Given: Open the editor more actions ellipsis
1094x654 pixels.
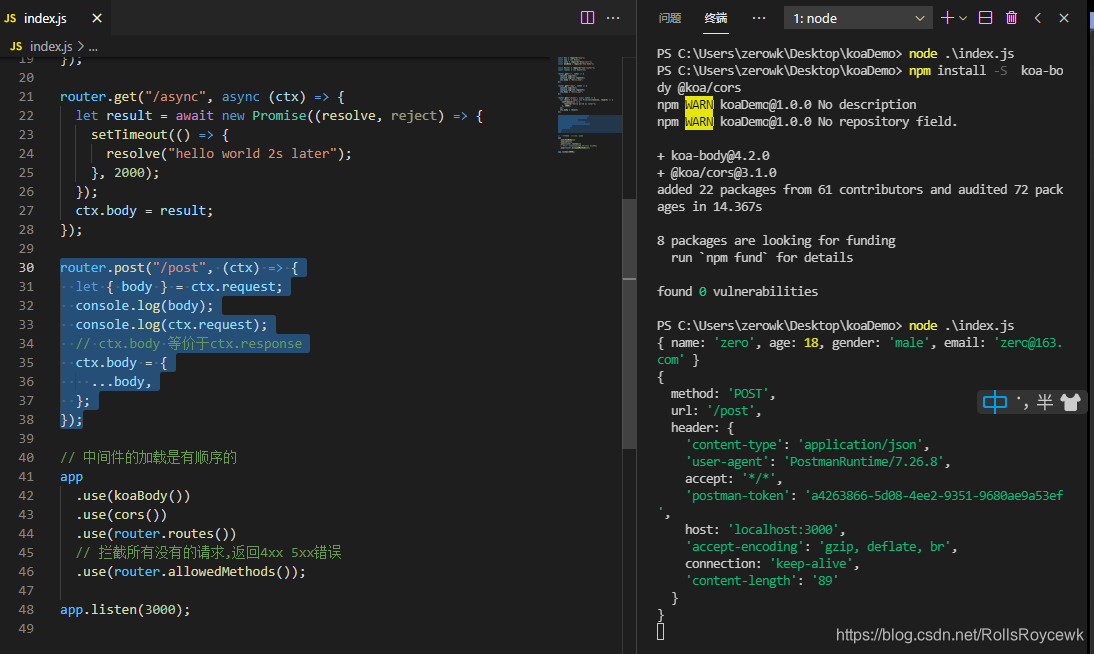Looking at the screenshot, I should pos(613,17).
